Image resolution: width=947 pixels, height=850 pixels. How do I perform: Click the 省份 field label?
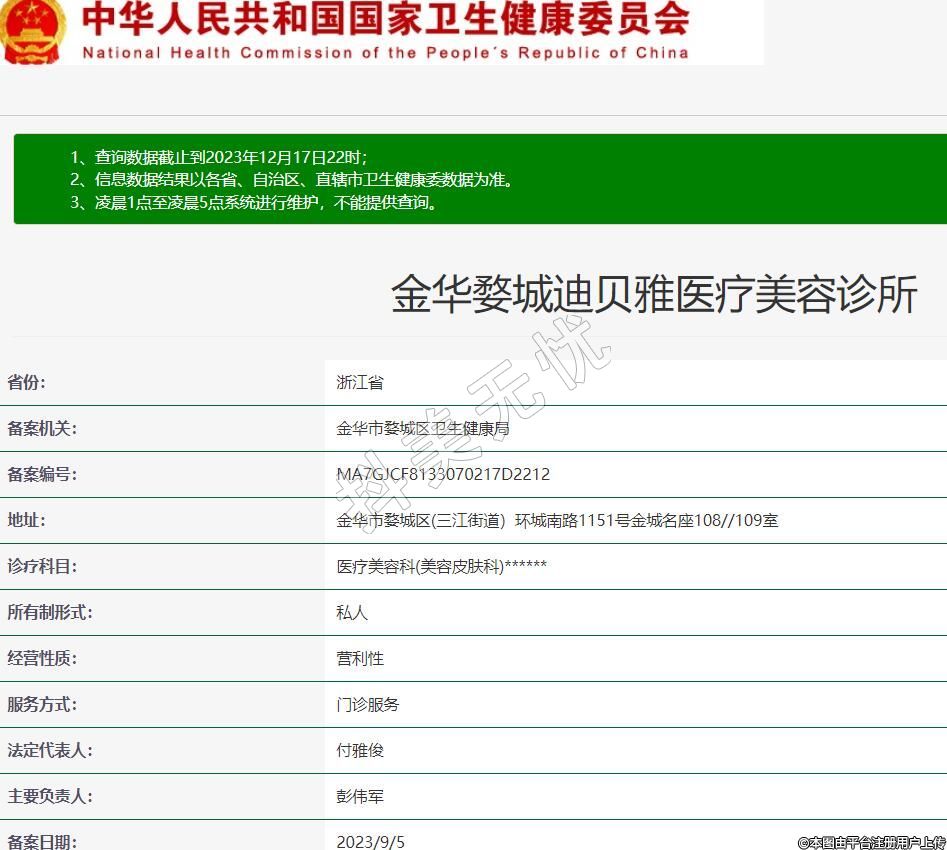pos(27,382)
